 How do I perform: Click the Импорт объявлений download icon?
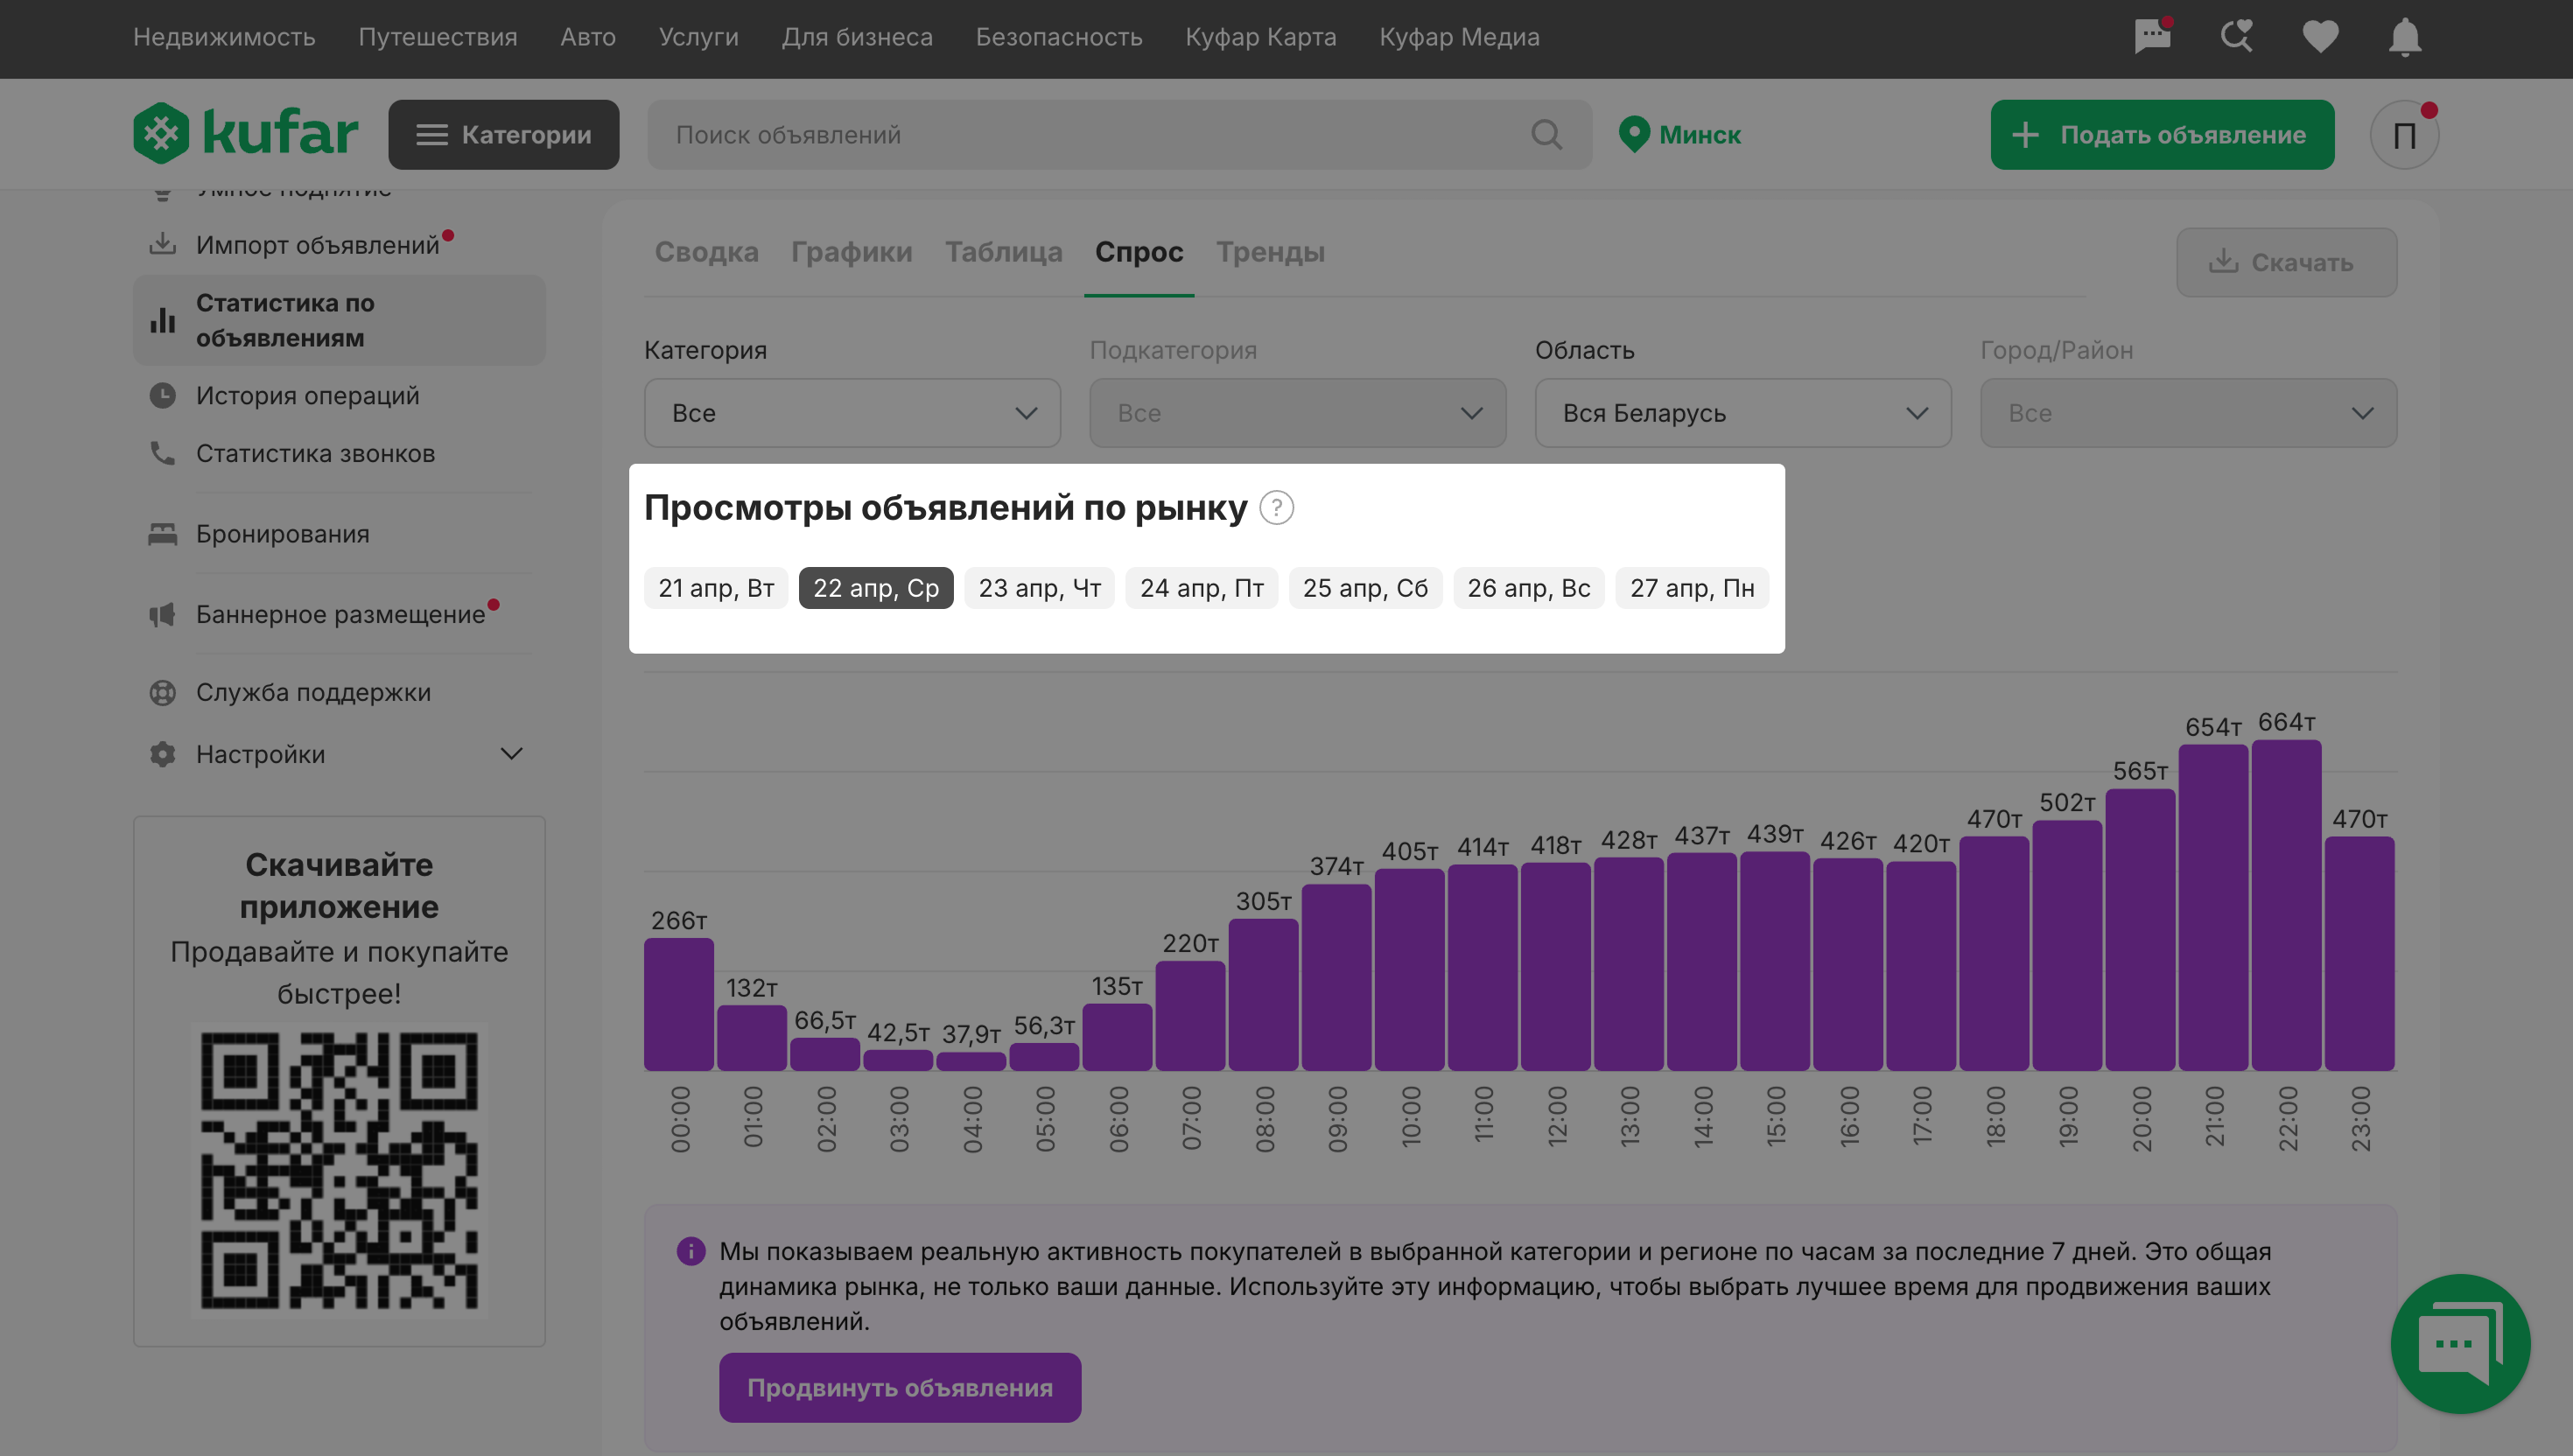coord(162,244)
